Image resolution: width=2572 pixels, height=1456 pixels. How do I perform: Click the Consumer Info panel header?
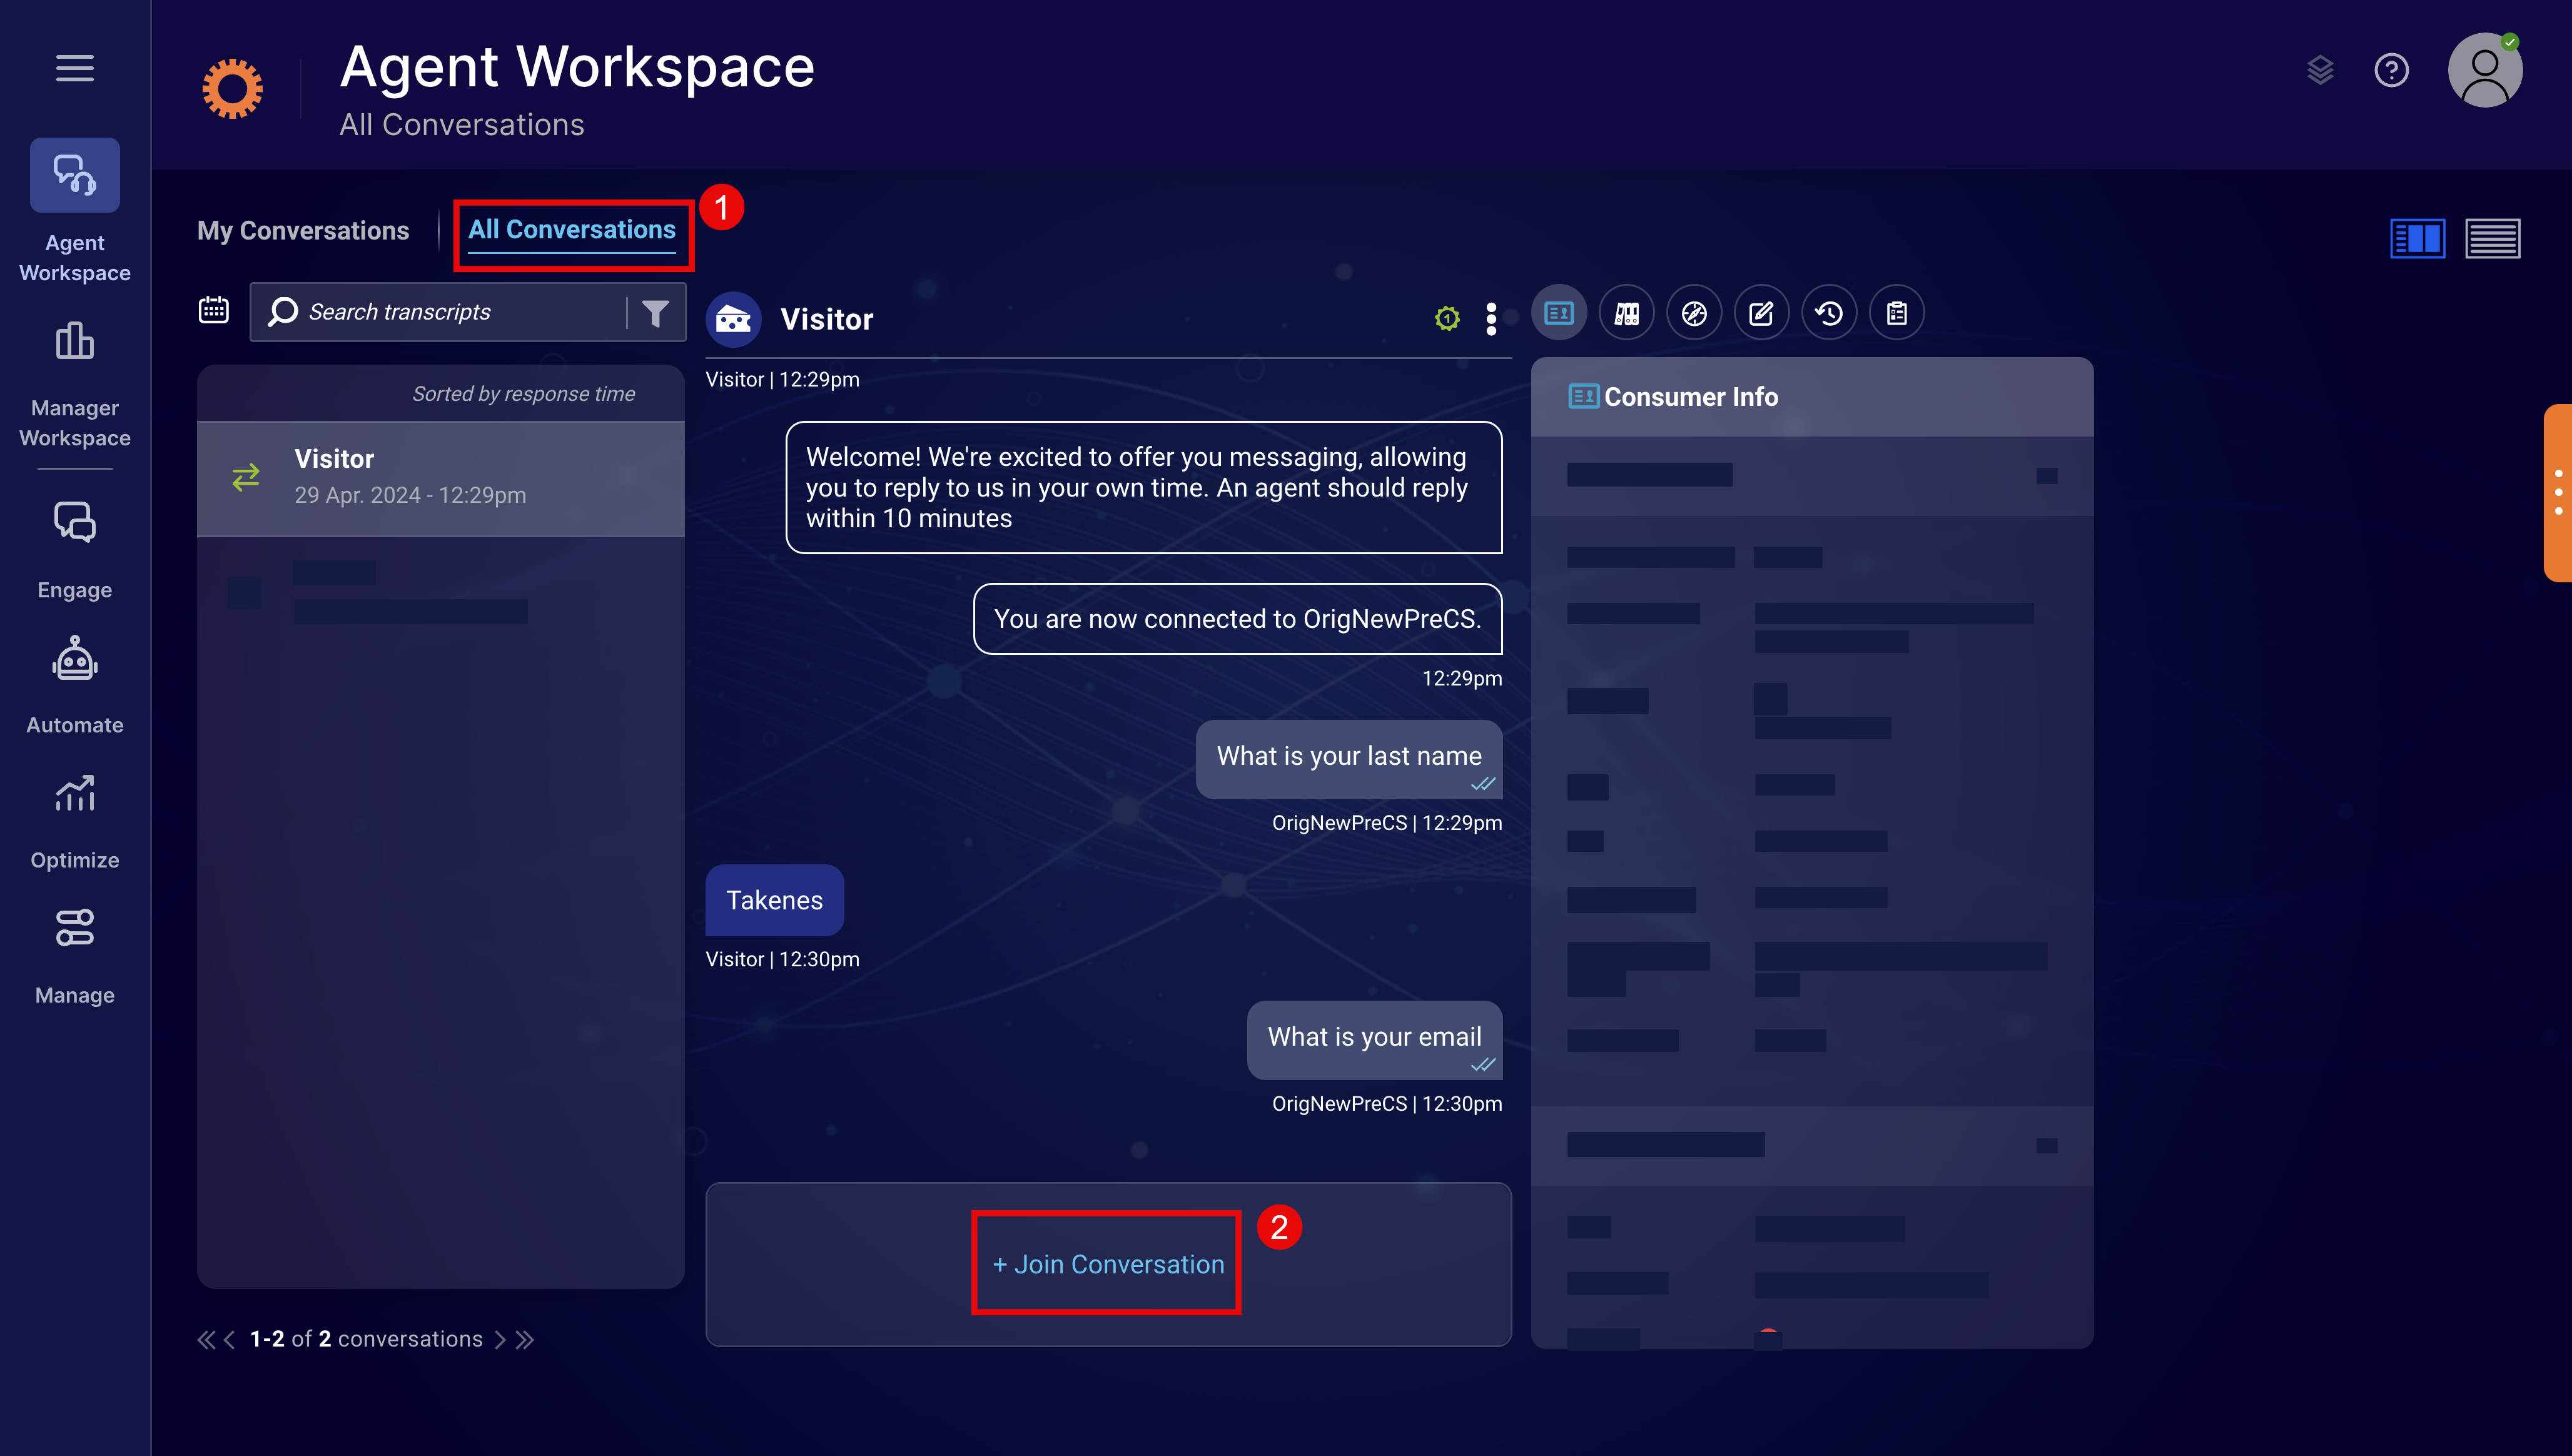pos(1812,397)
